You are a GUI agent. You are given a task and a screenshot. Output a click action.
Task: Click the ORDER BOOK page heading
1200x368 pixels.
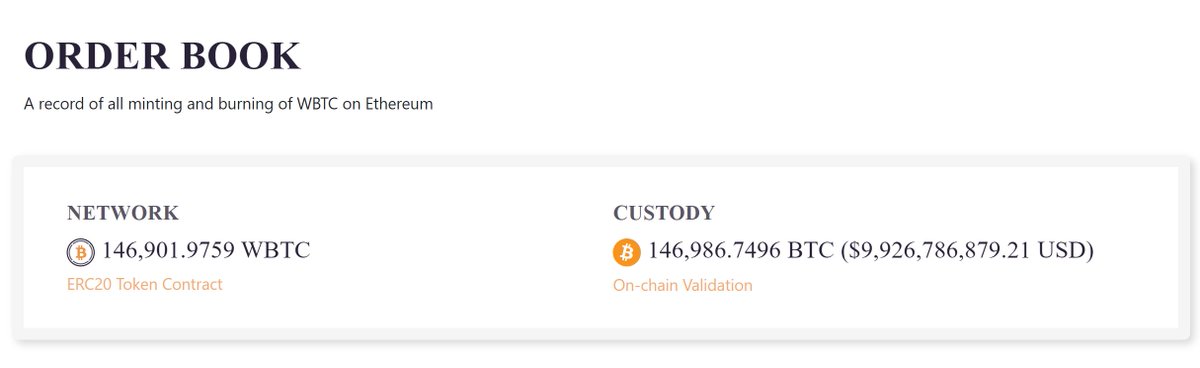(x=162, y=56)
